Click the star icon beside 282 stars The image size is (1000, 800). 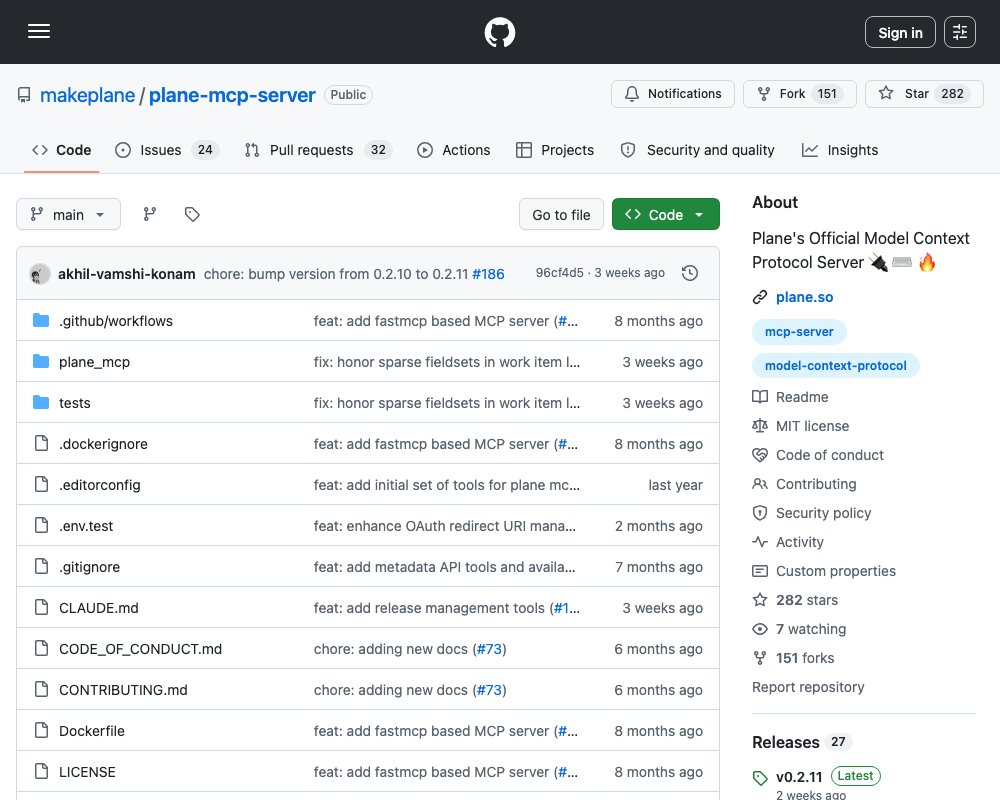click(760, 600)
